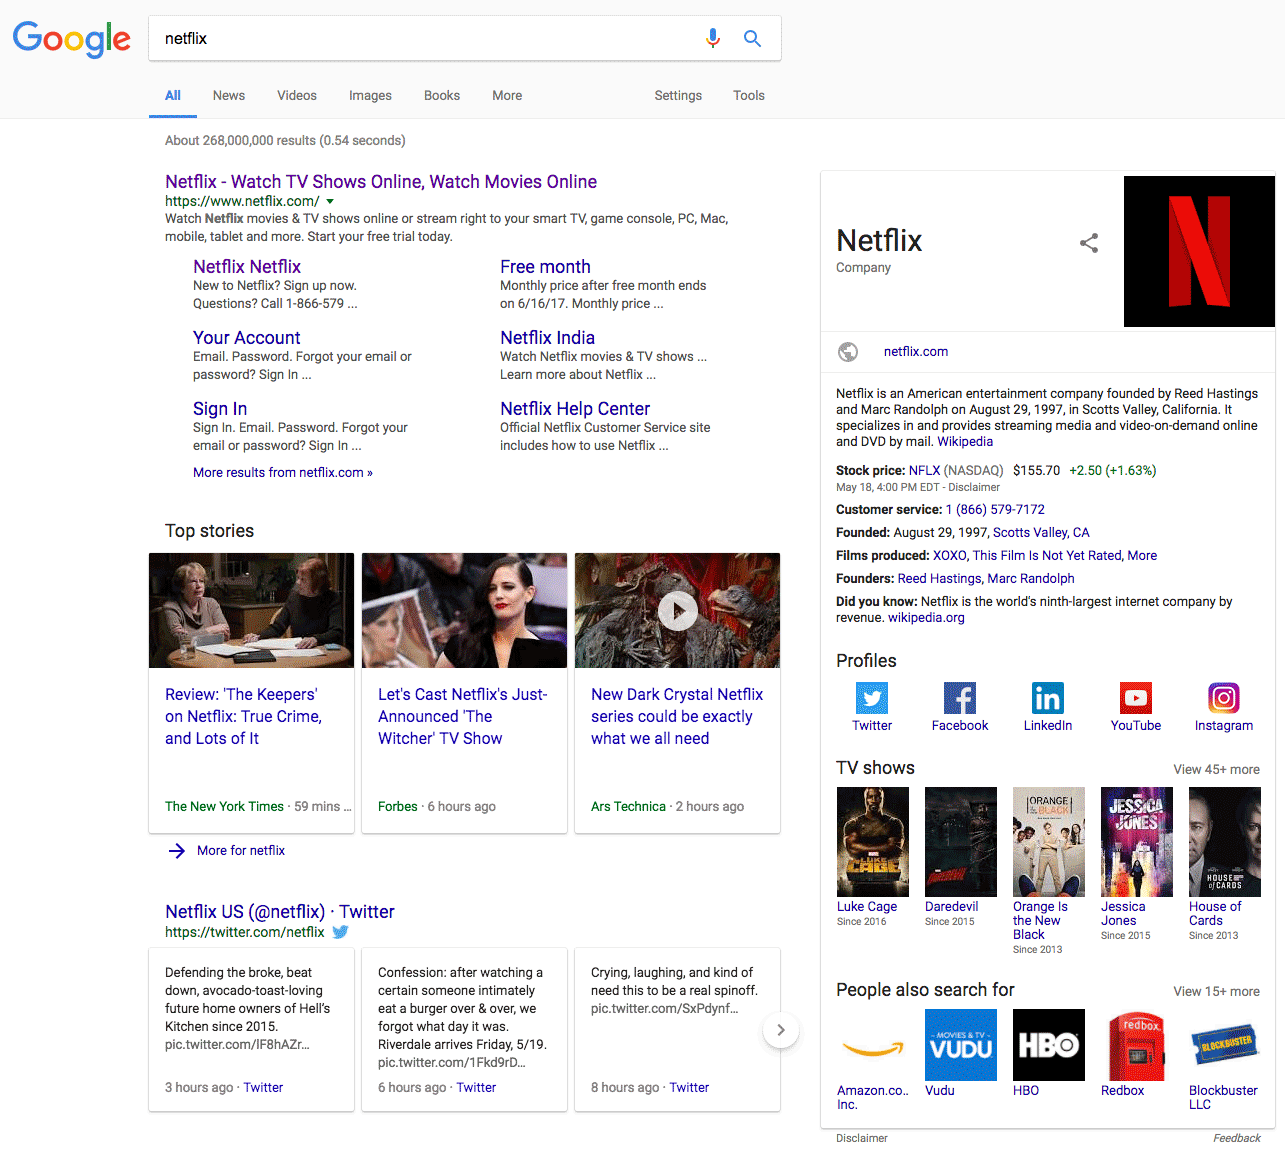The width and height of the screenshot is (1285, 1153).
Task: Click the Netflix N logo image
Action: coord(1199,251)
